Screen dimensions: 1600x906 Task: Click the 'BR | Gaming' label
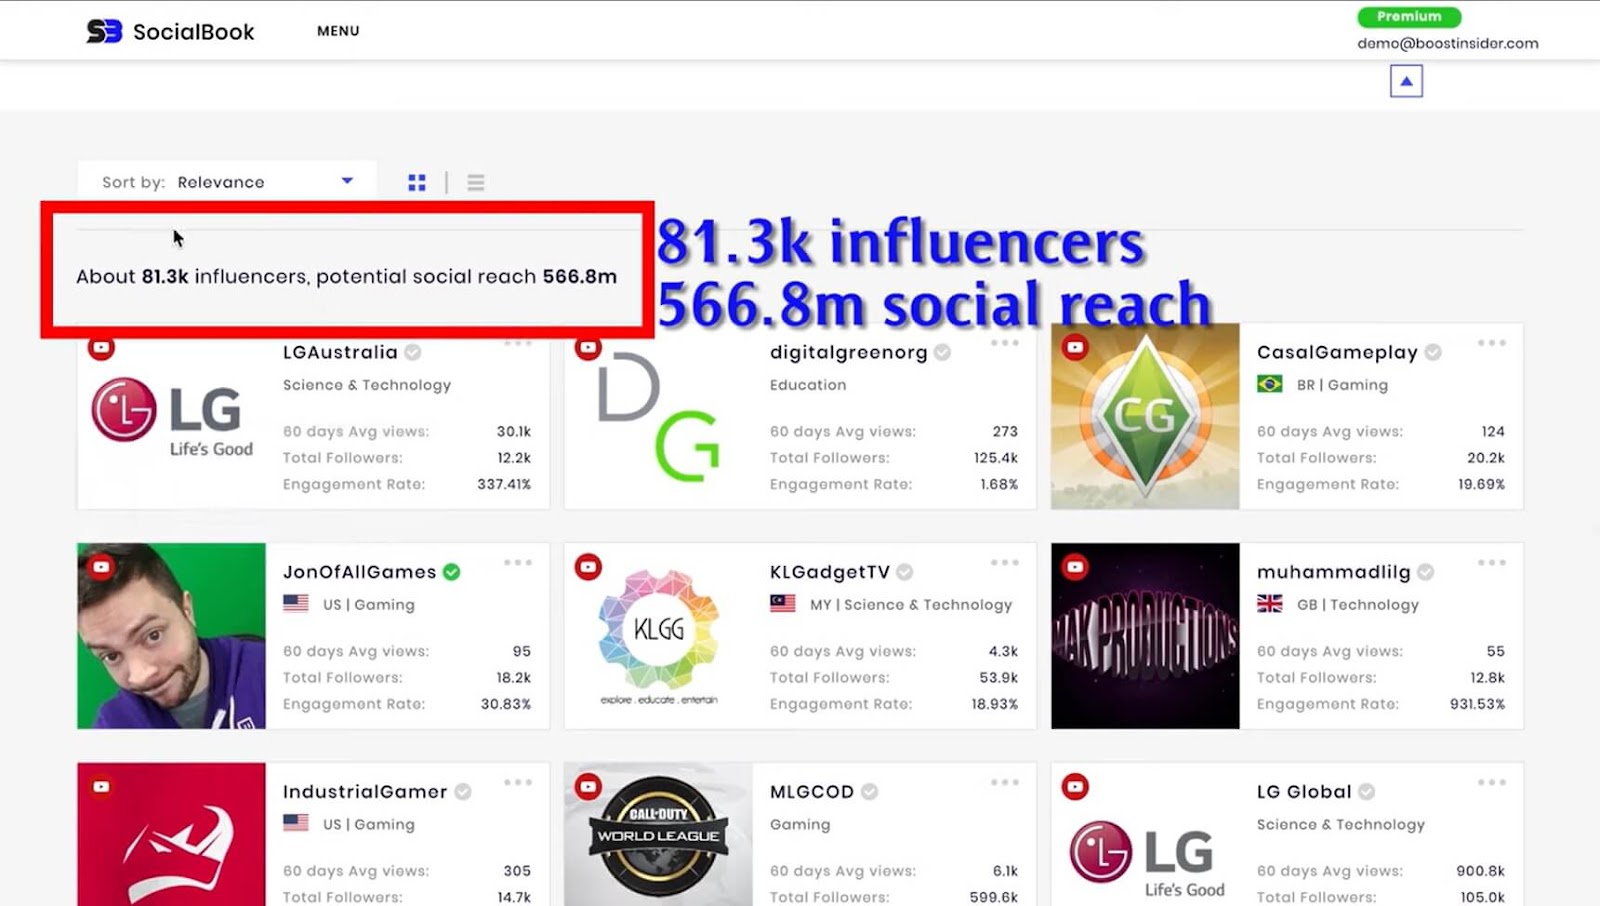coord(1342,385)
